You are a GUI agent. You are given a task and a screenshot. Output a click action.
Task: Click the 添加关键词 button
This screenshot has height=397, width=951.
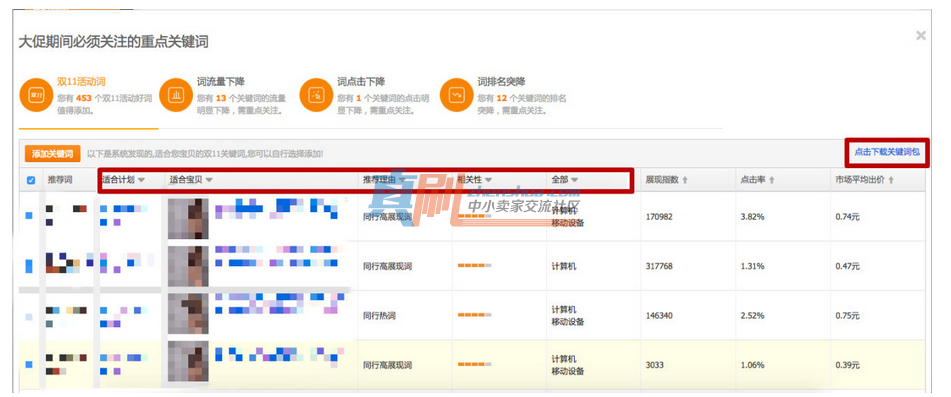[x=53, y=154]
